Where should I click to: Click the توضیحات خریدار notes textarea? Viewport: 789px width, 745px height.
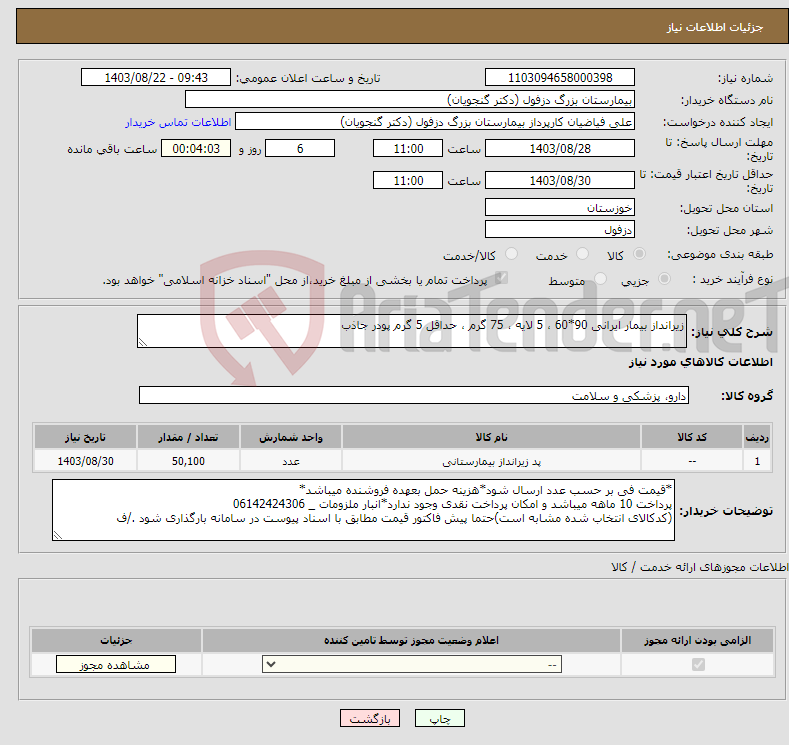pos(363,510)
